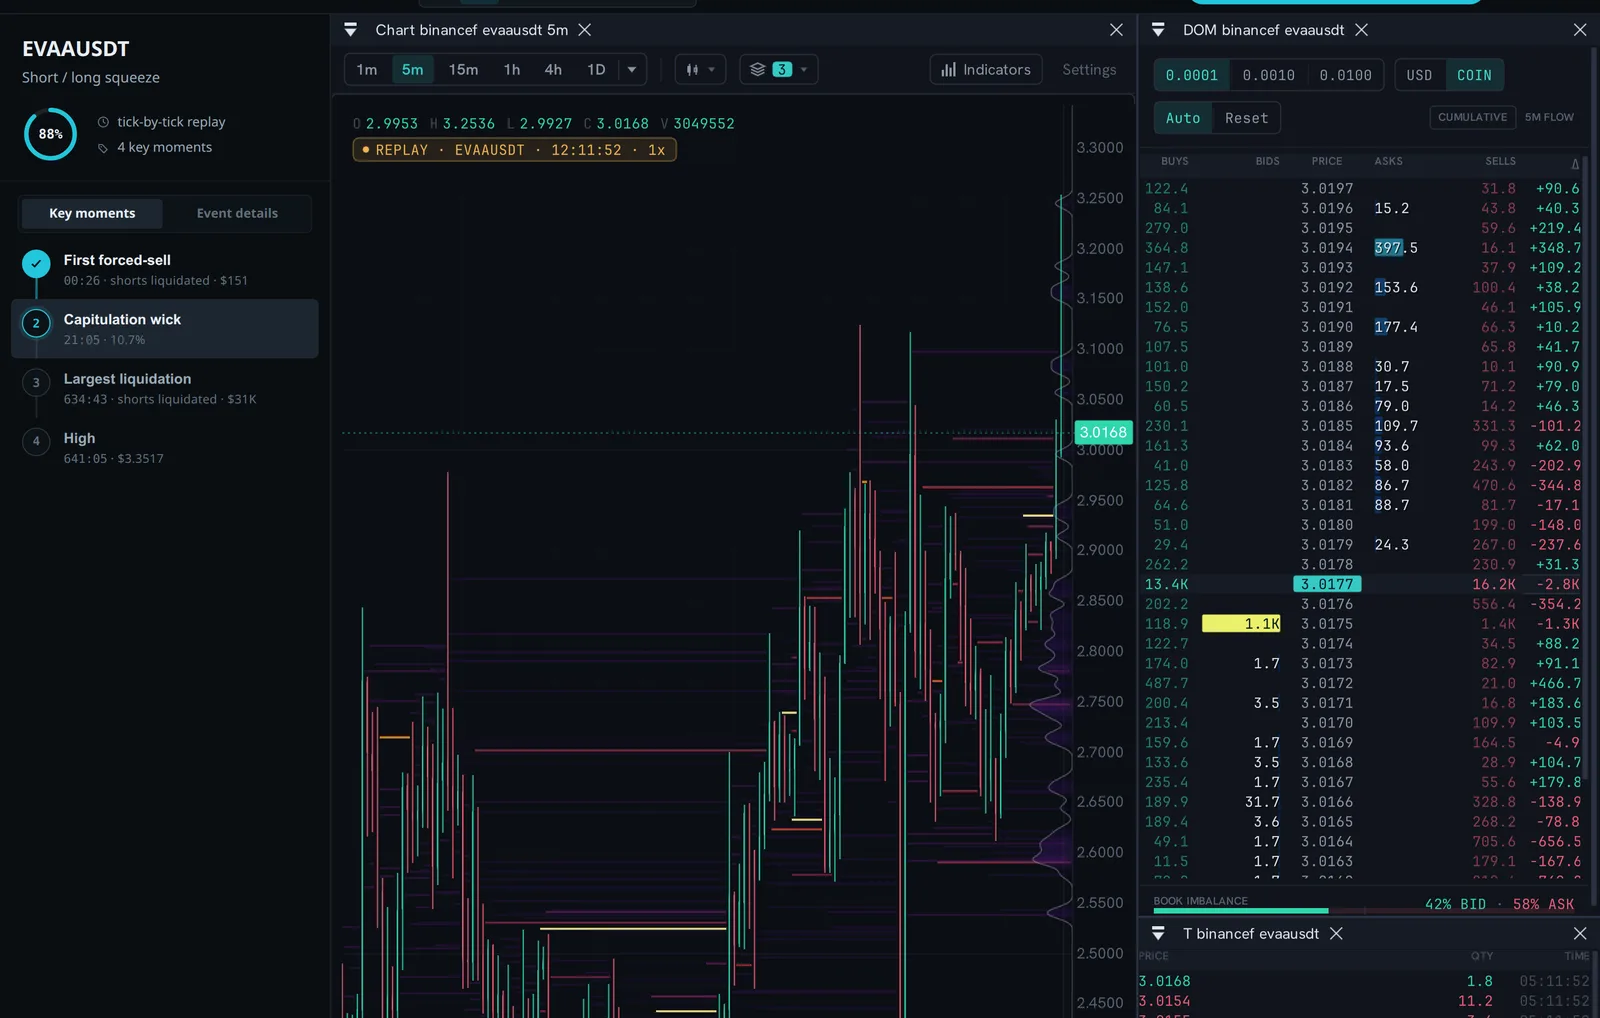Viewport: 1600px width, 1018px height.
Task: Click the BUYS column header
Action: coord(1174,161)
